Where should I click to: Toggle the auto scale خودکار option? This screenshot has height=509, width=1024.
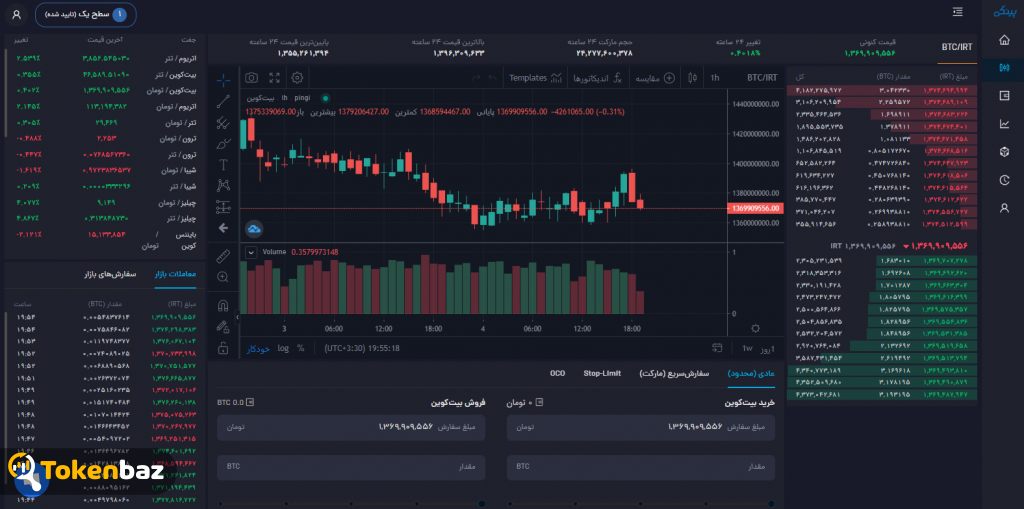258,348
